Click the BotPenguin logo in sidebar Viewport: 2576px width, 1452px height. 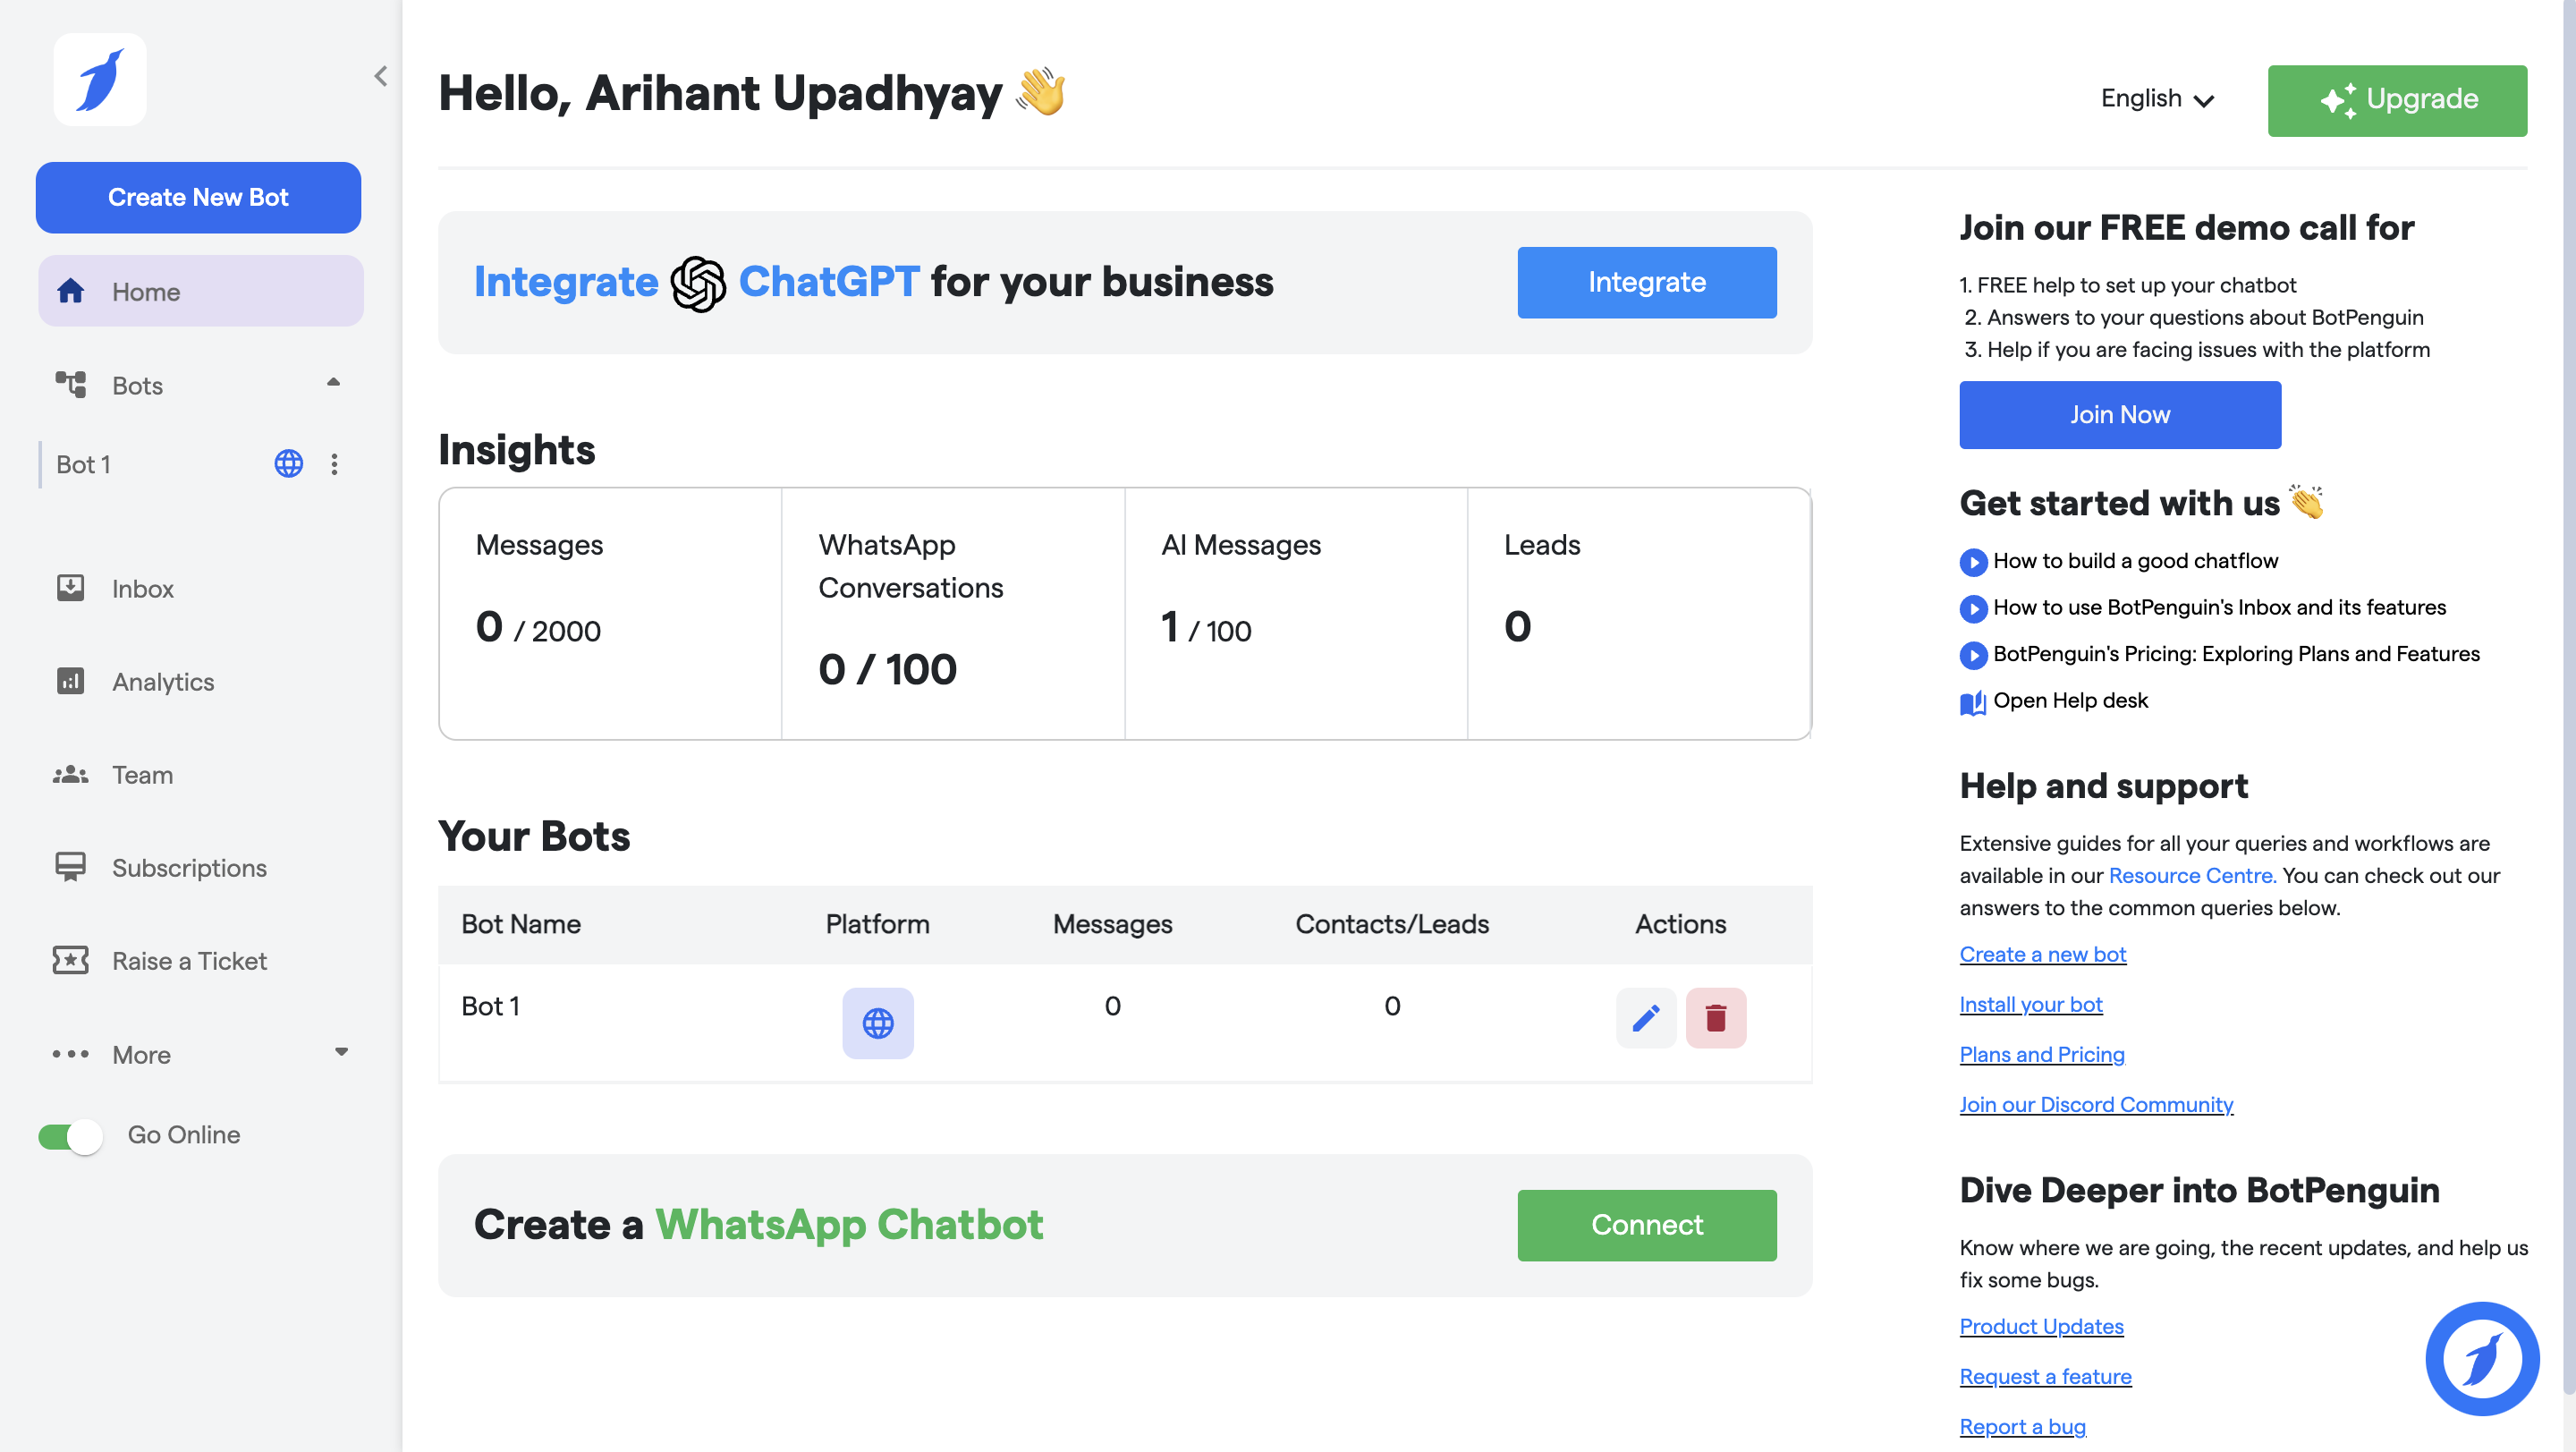tap(100, 80)
